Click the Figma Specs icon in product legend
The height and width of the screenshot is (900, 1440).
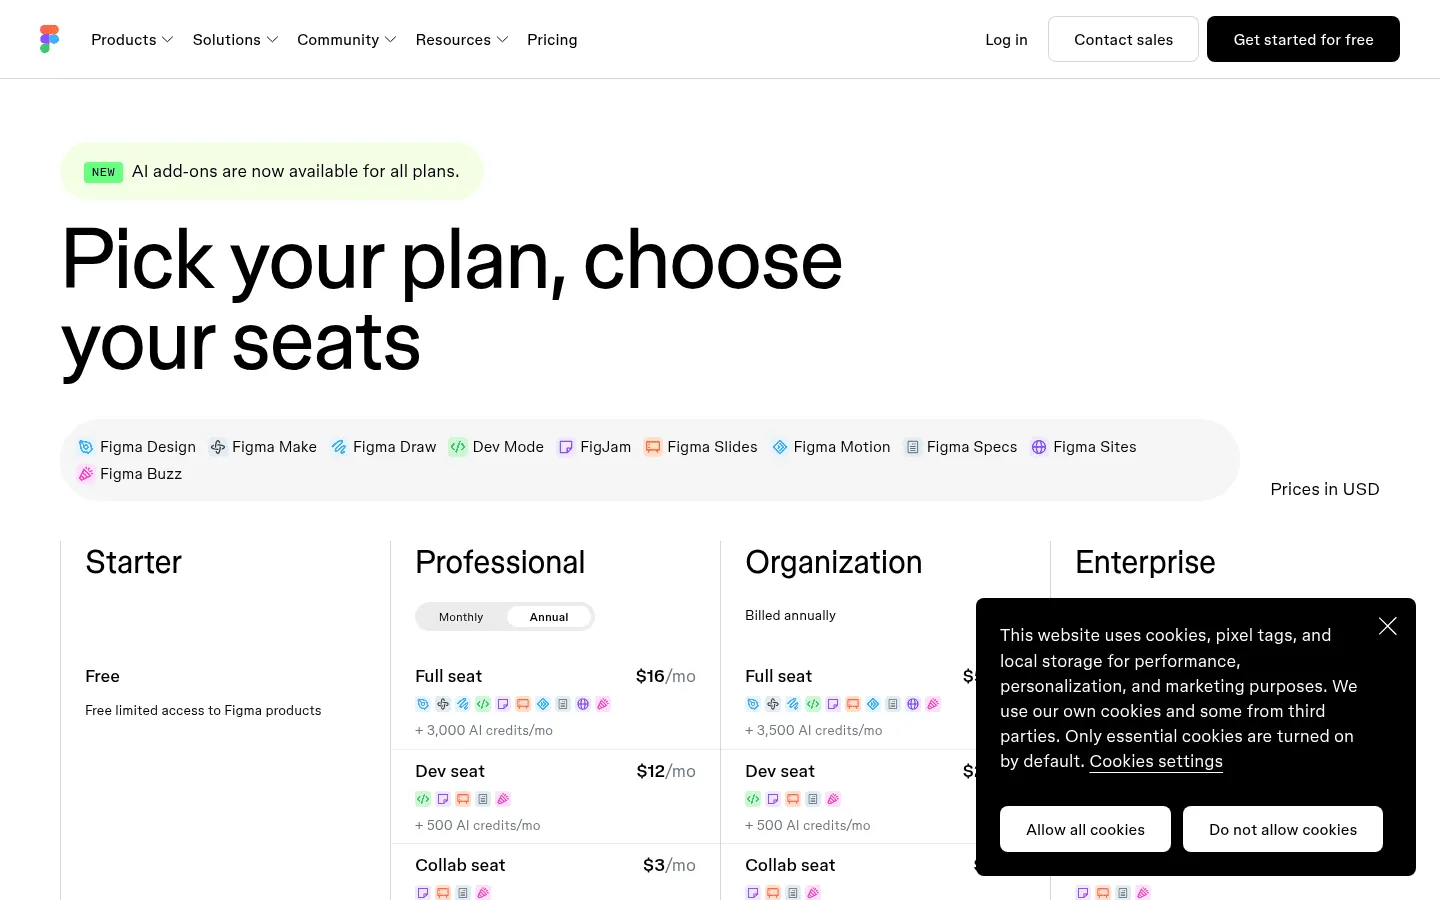(x=913, y=447)
